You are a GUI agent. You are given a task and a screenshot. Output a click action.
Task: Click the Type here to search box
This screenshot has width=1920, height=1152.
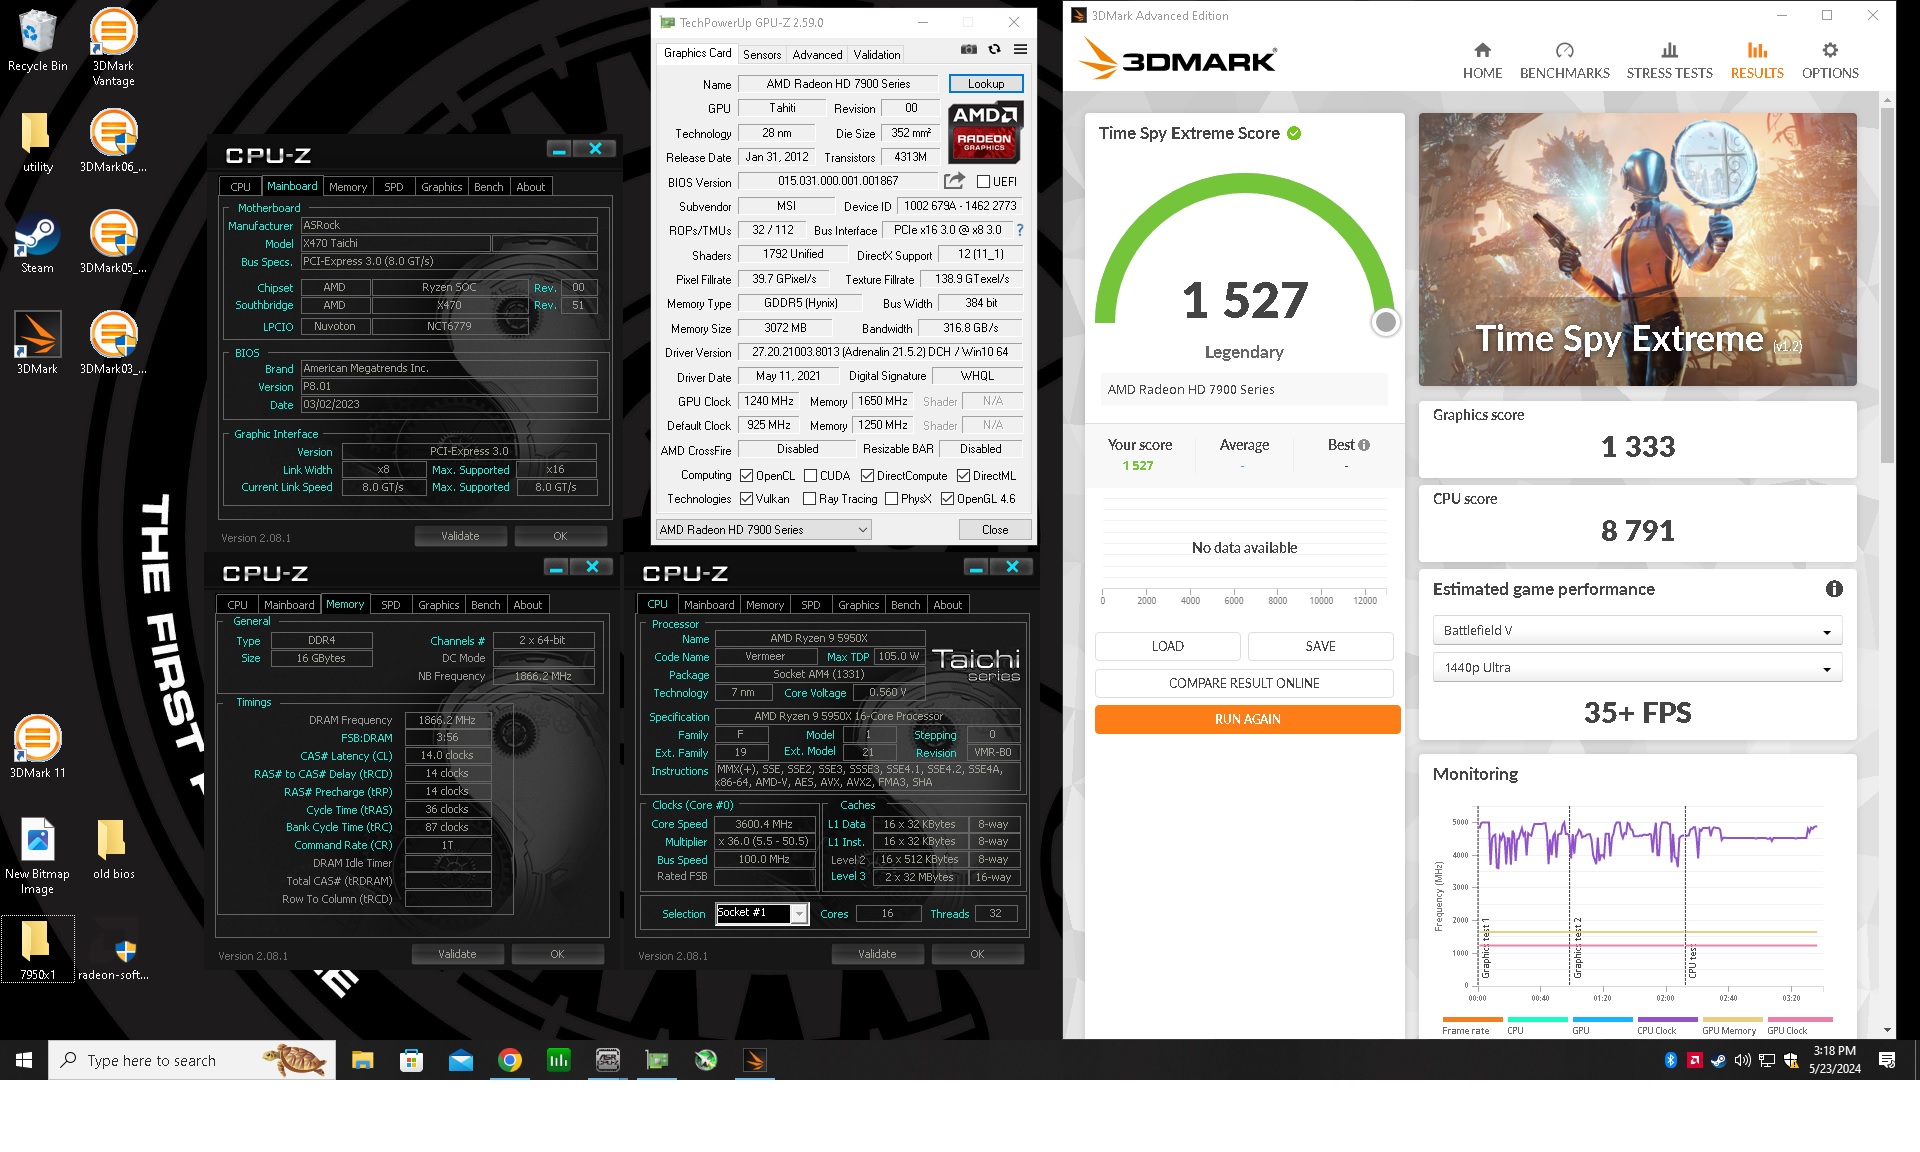pyautogui.click(x=192, y=1060)
